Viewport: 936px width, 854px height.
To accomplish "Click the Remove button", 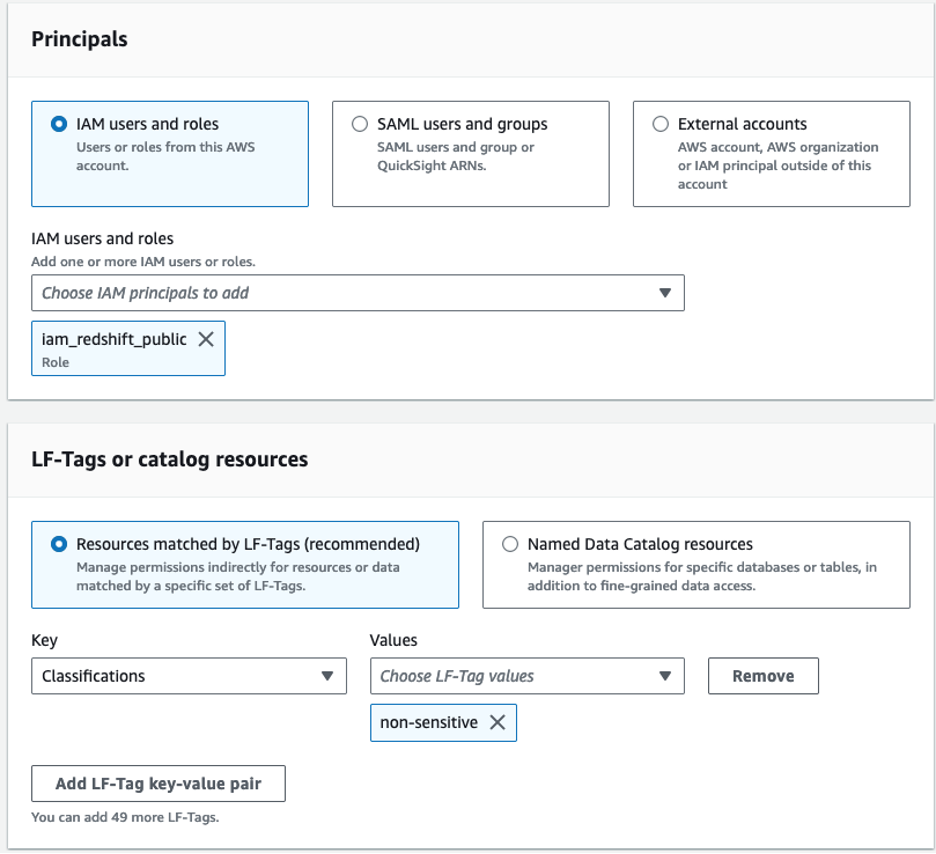I will tap(763, 676).
